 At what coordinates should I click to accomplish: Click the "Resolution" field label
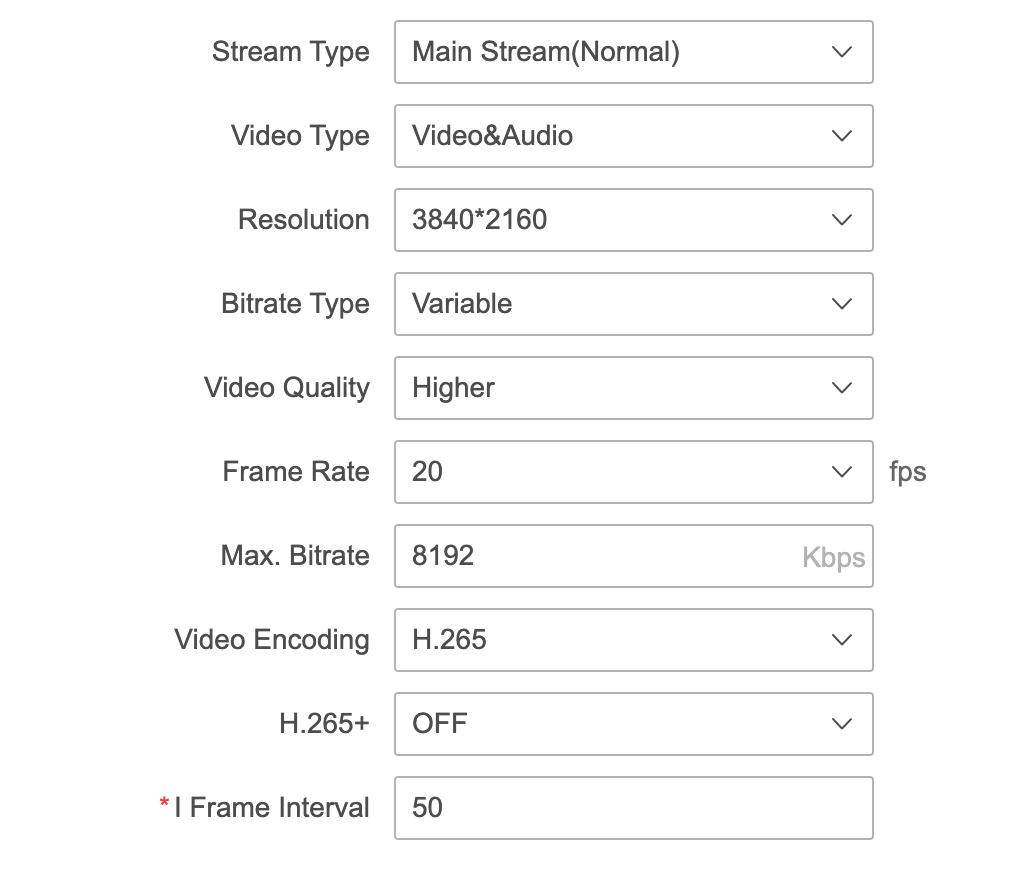tap(303, 220)
